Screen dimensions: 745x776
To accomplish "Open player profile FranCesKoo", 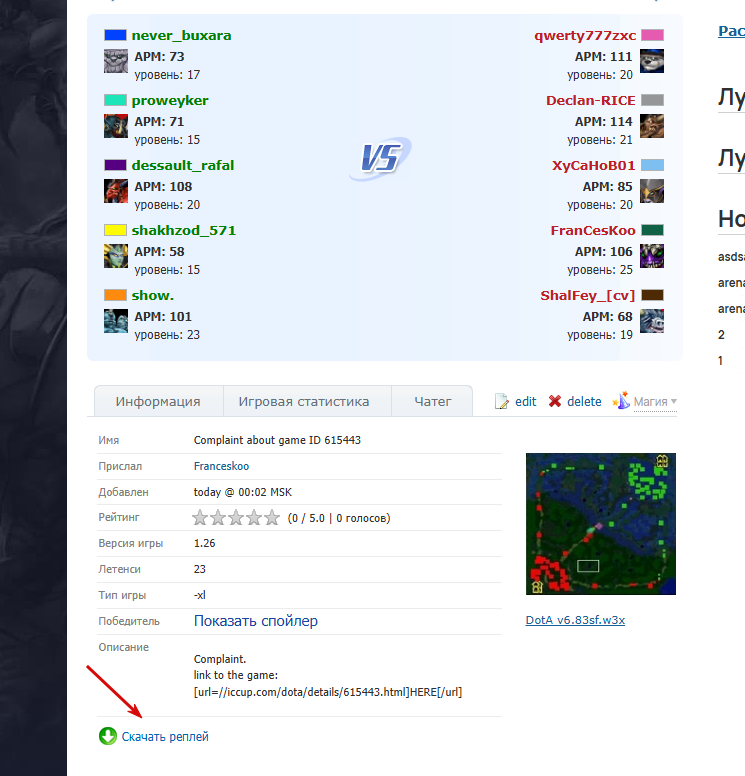I will pyautogui.click(x=593, y=231).
